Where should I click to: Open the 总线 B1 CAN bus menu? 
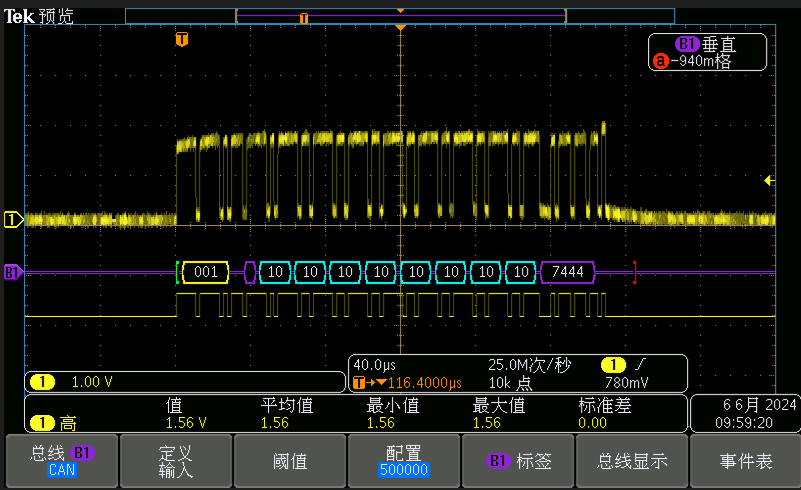pos(62,461)
